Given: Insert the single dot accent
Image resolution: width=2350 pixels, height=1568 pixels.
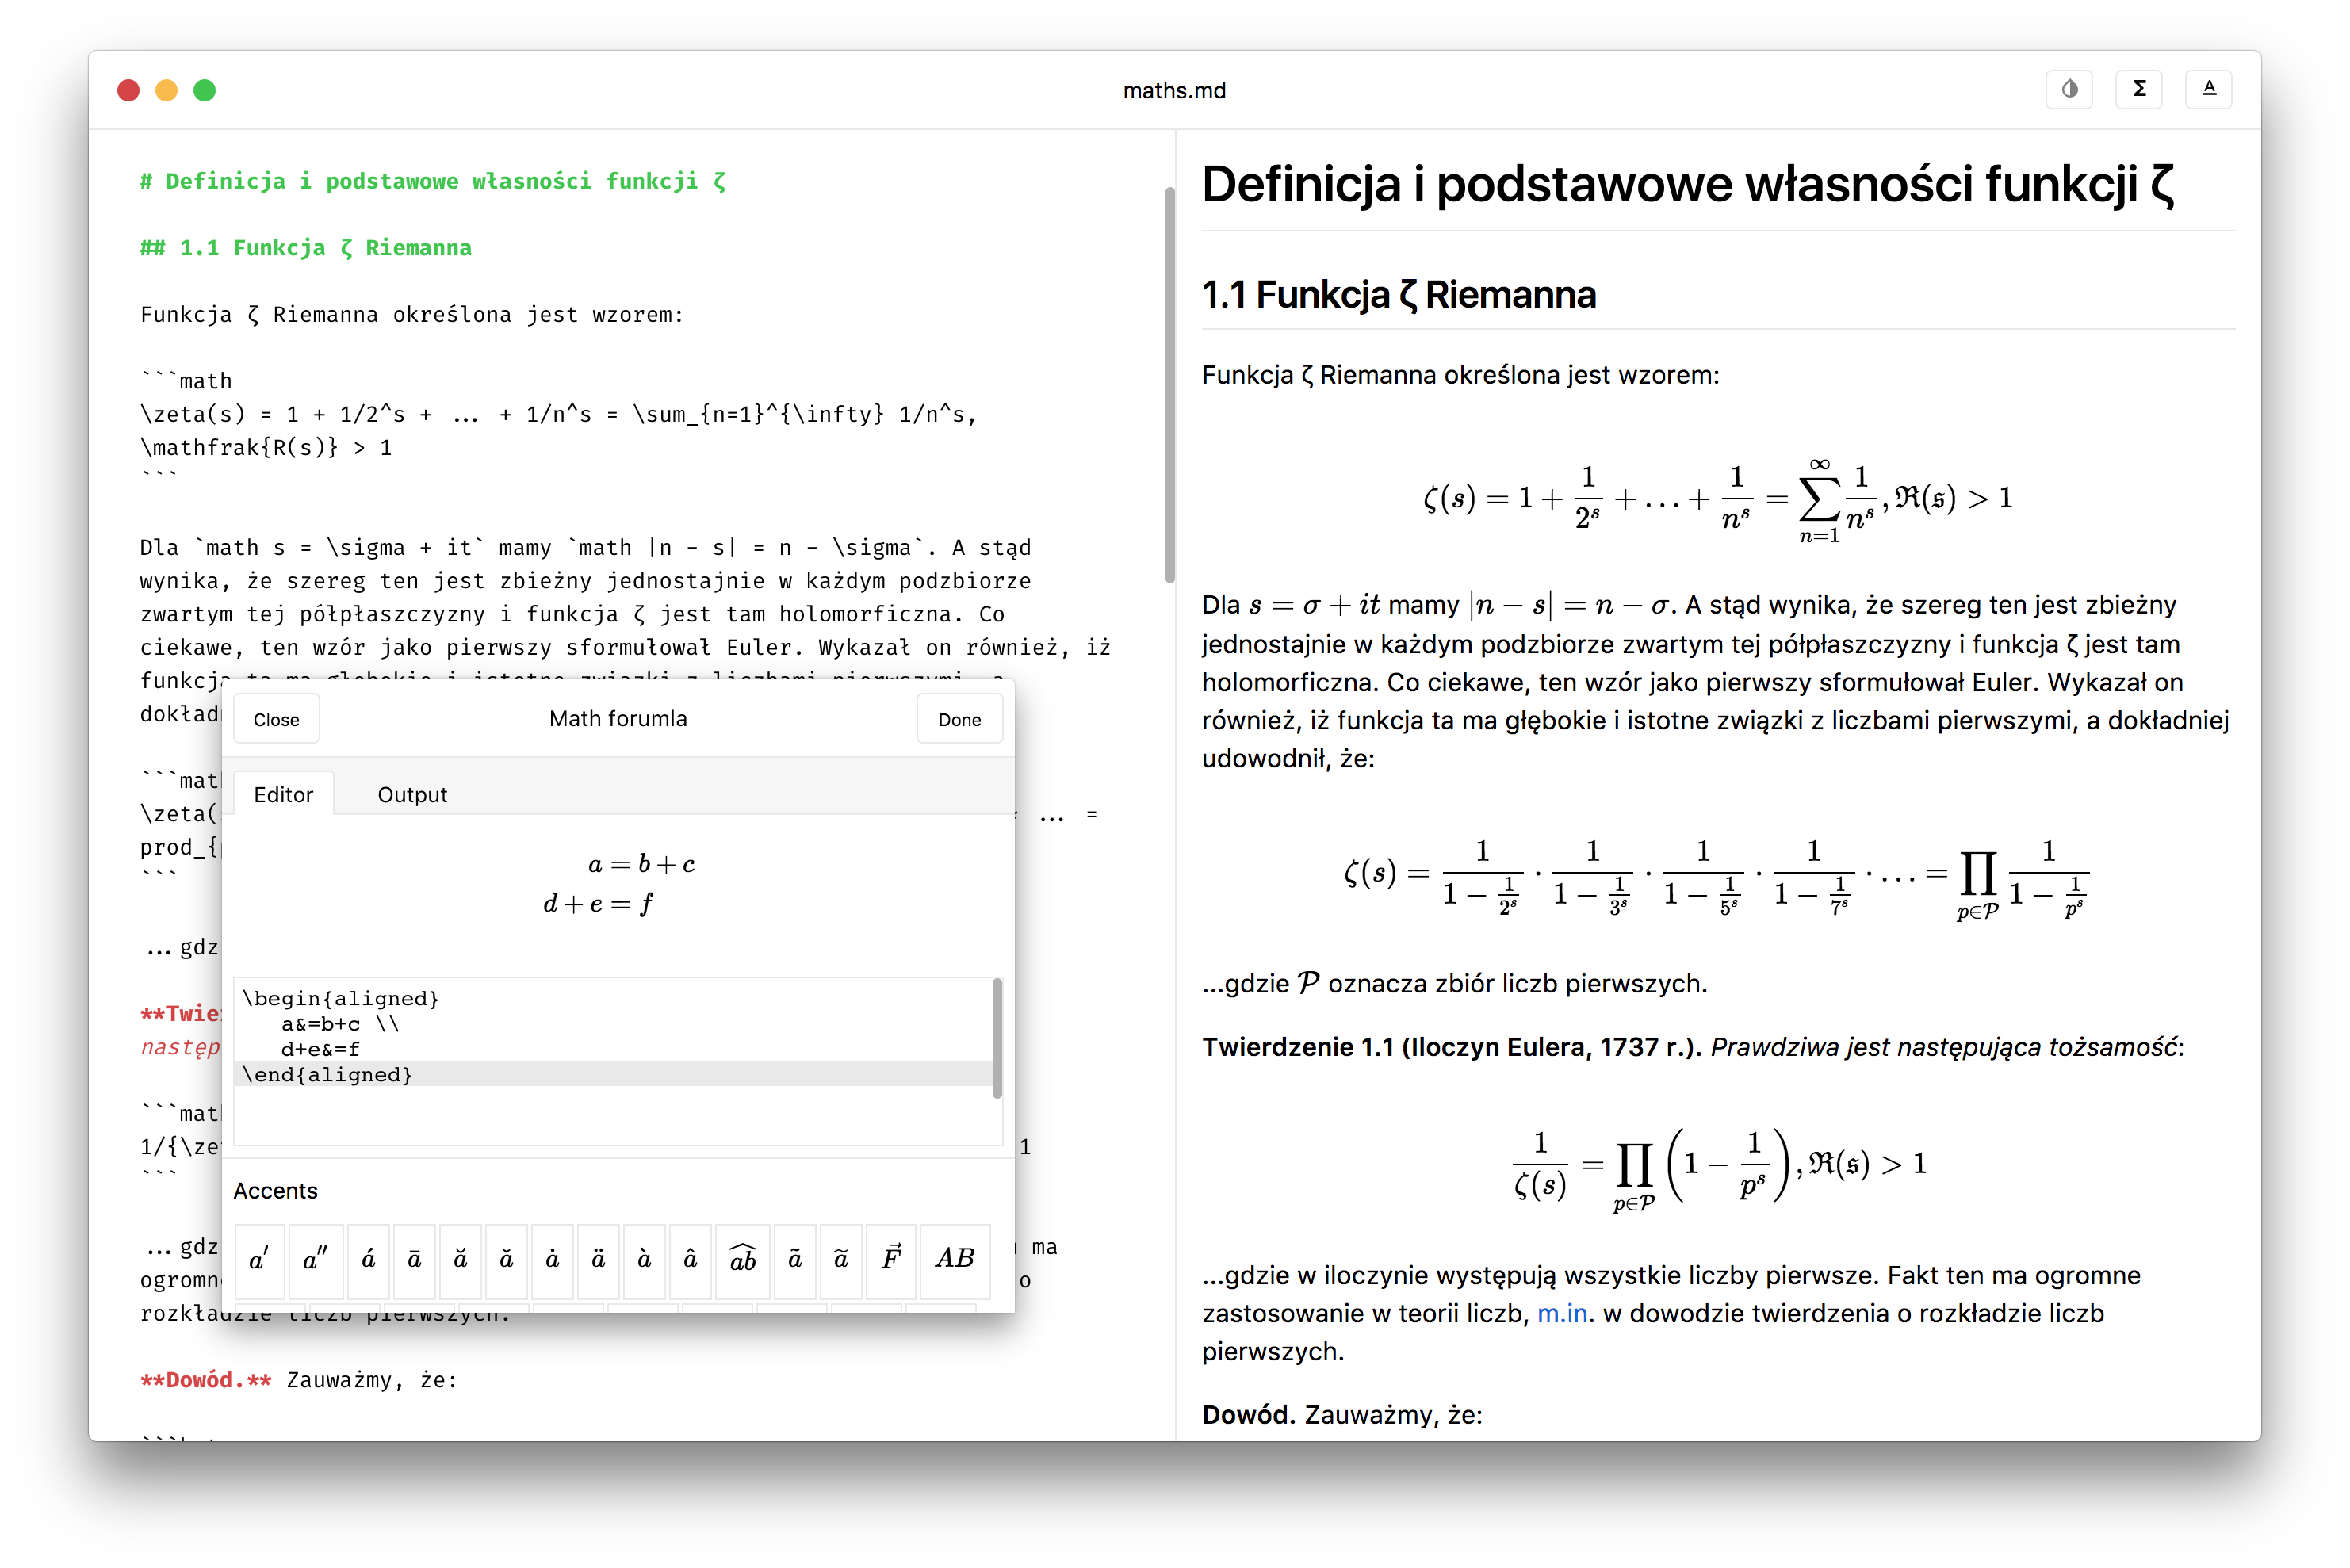Looking at the screenshot, I should click(552, 1259).
